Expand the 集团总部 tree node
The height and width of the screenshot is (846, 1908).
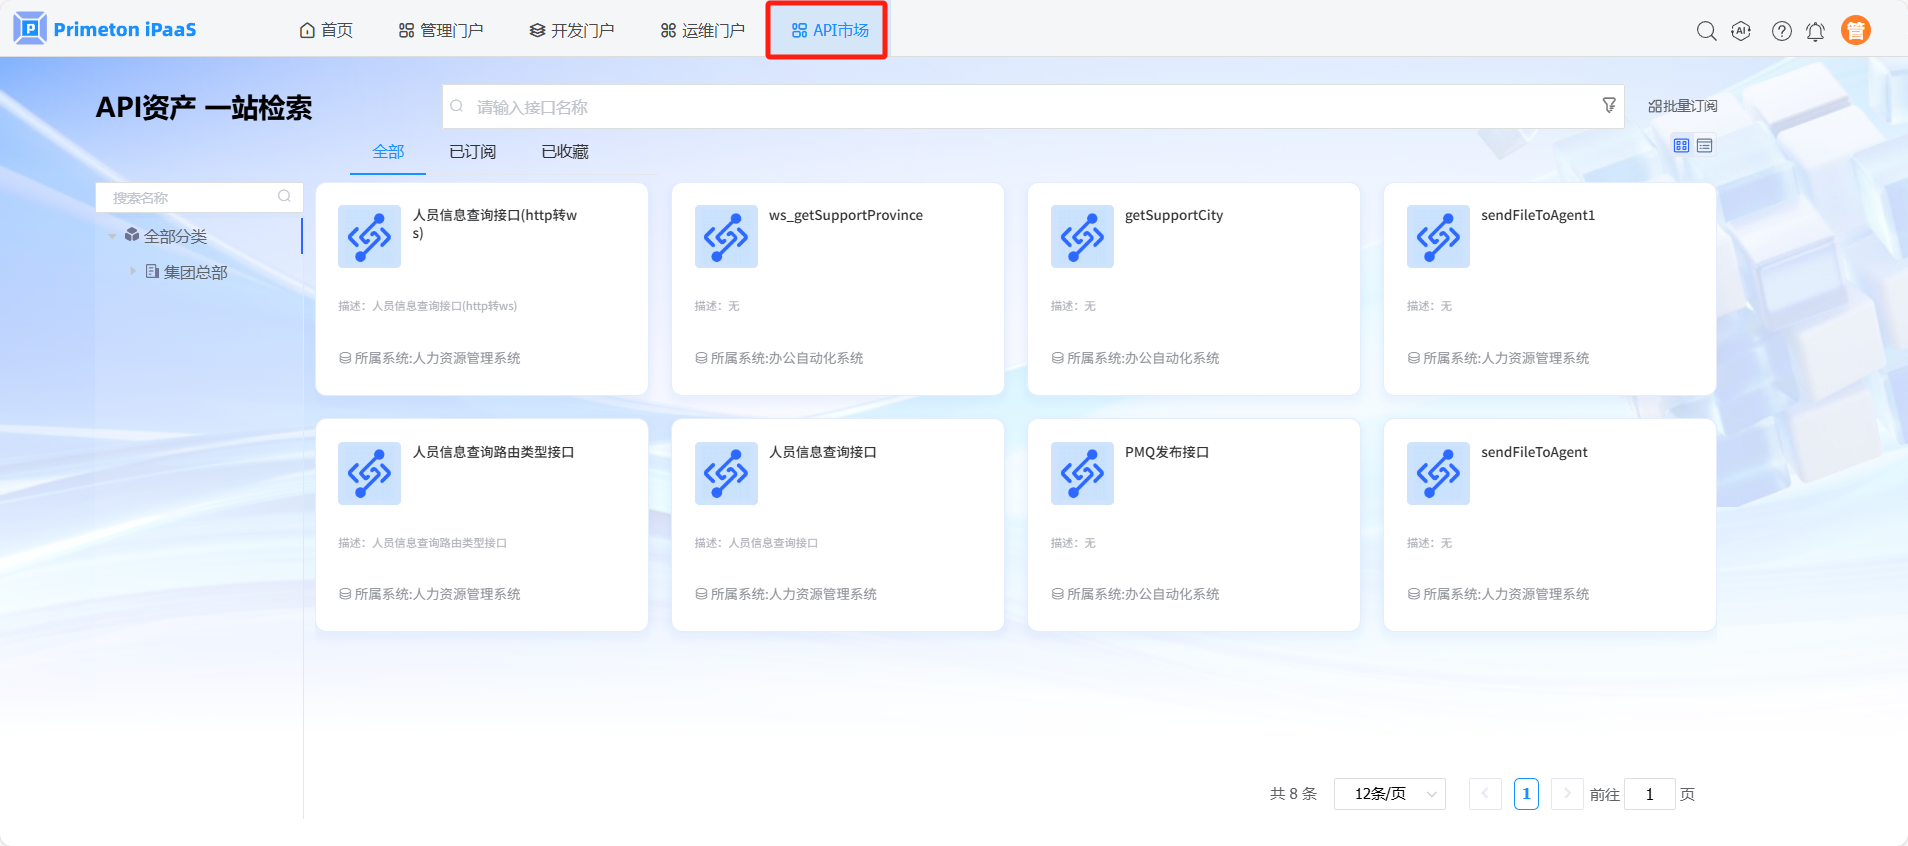132,271
